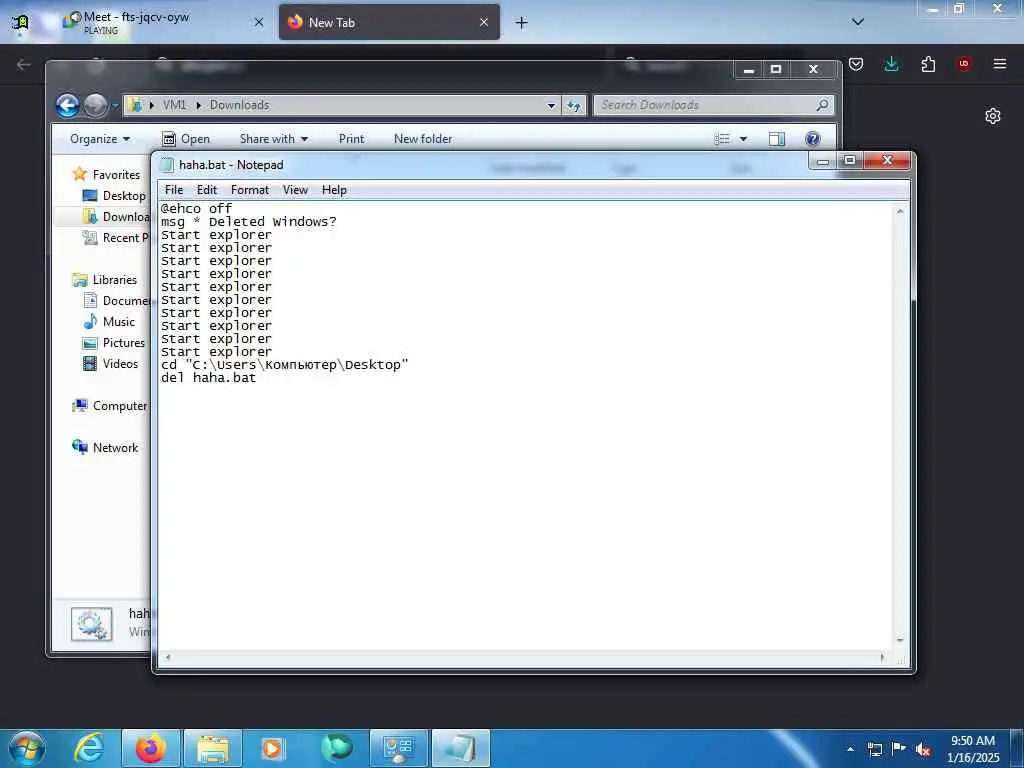The image size is (1024, 768).
Task: Open Windows Explorer from the taskbar
Action: point(213,748)
